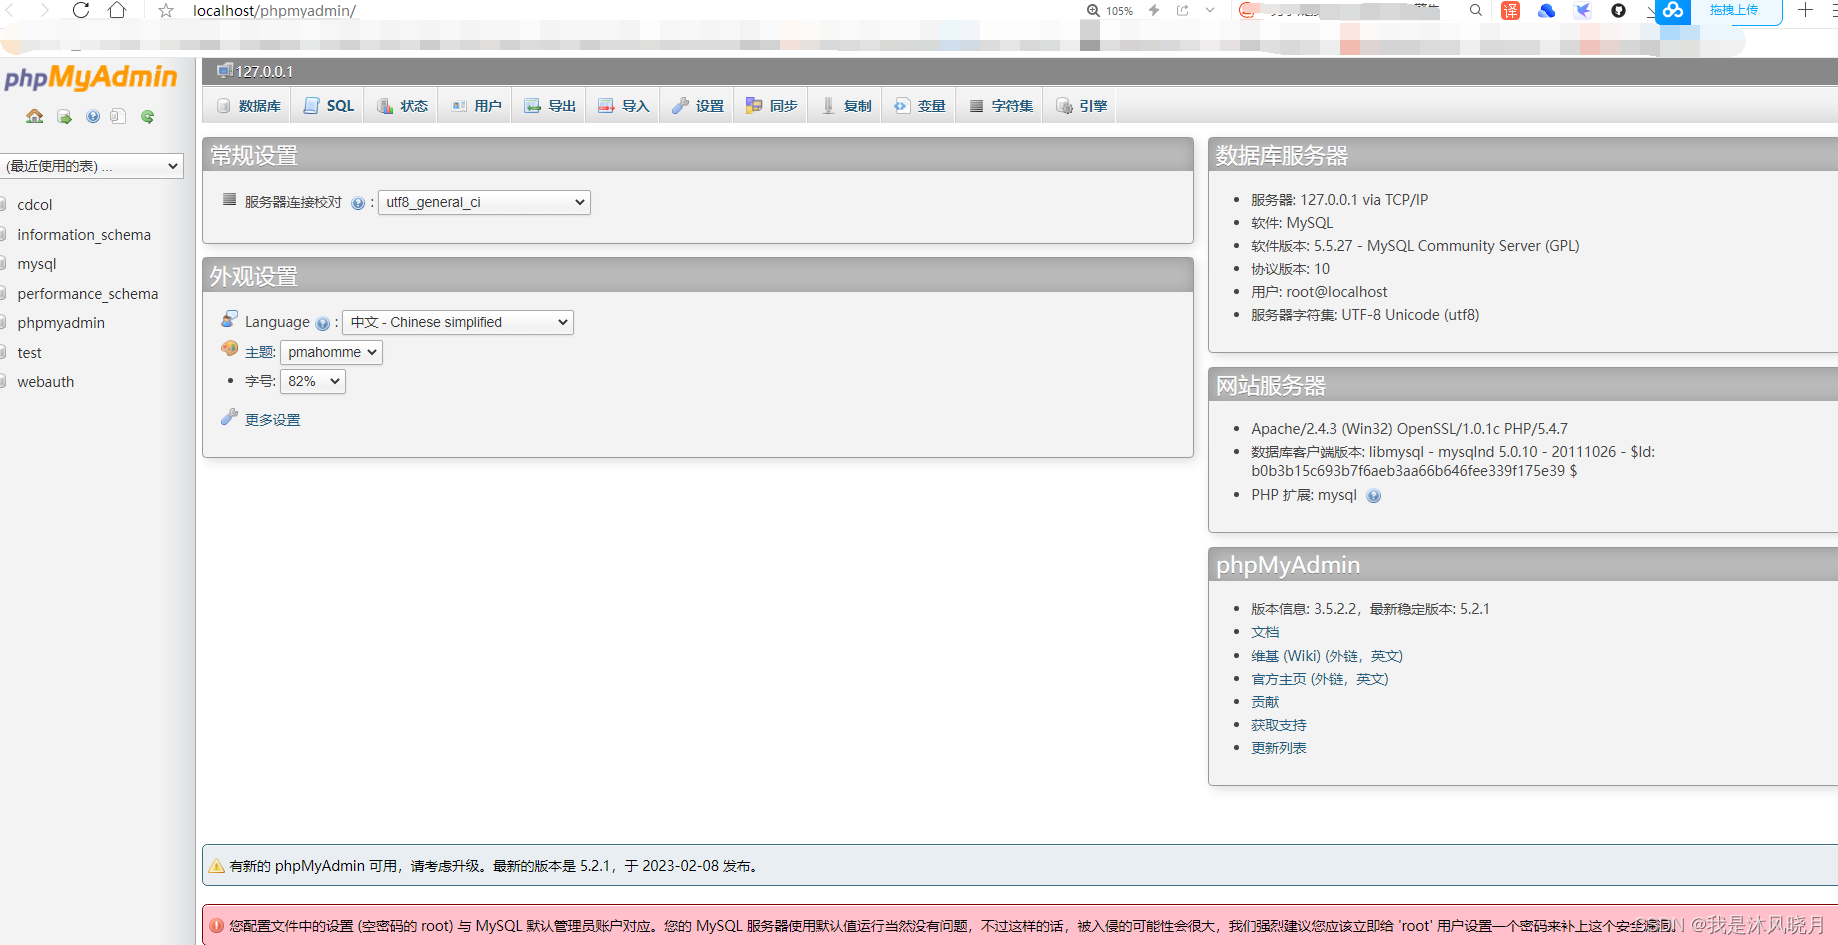Click the blue cloud extension icon

click(1547, 10)
